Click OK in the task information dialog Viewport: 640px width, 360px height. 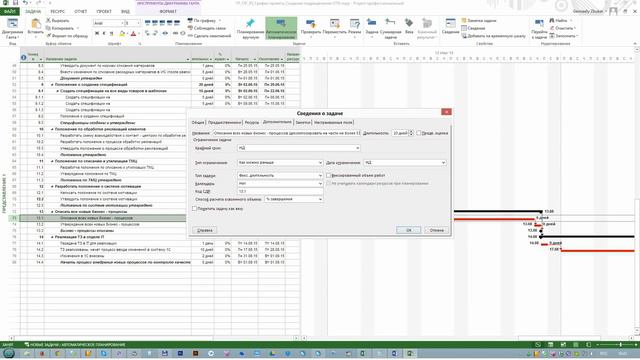click(x=409, y=230)
